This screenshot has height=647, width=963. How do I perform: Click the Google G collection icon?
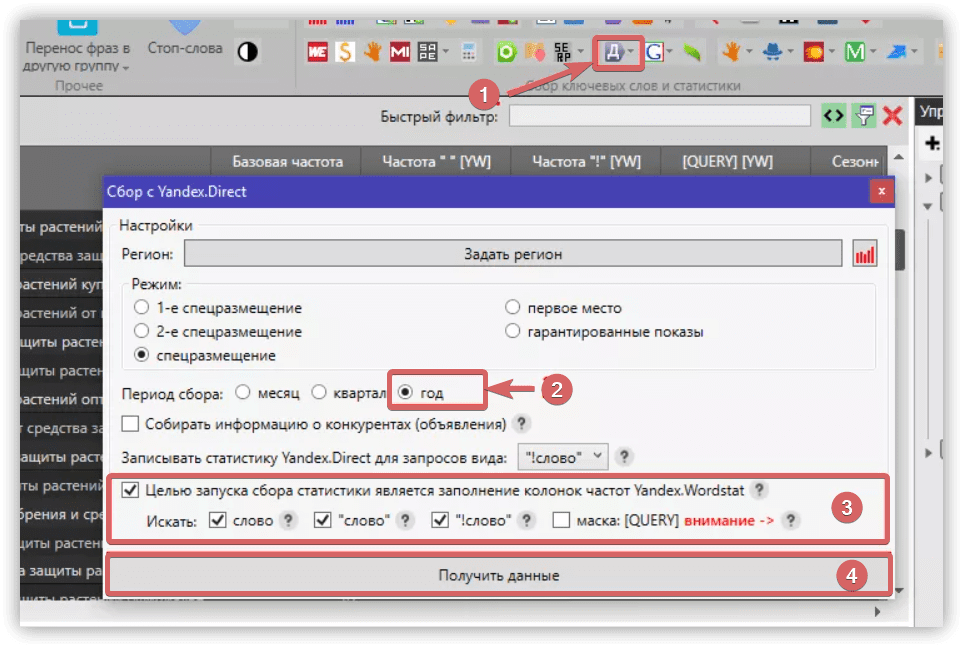pos(653,52)
